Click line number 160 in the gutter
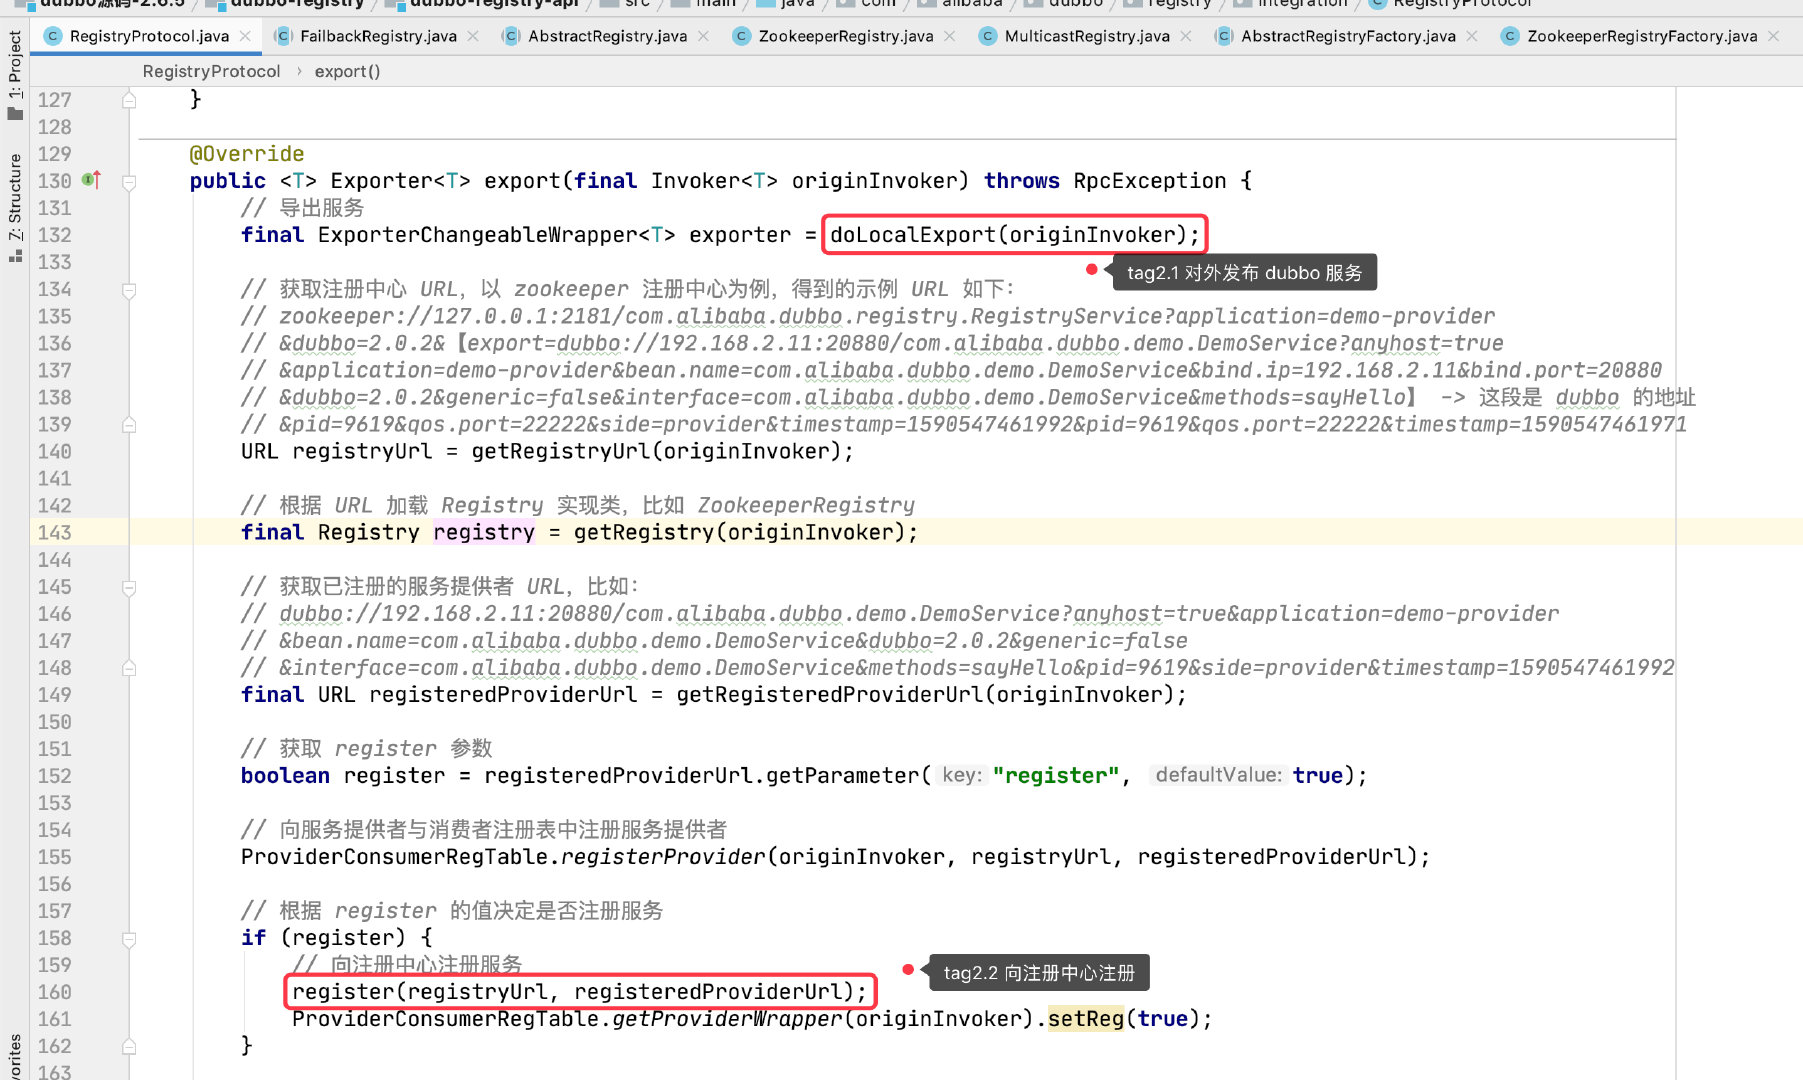Image resolution: width=1803 pixels, height=1080 pixels. [55, 992]
